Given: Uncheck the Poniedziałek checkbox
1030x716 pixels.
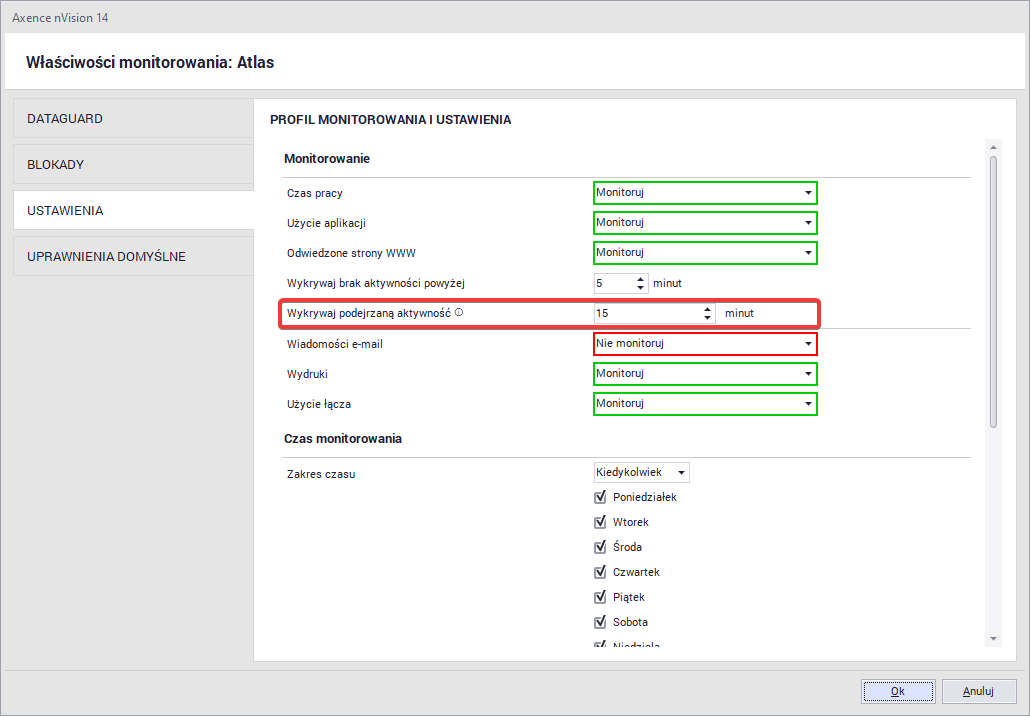Looking at the screenshot, I should tap(601, 497).
